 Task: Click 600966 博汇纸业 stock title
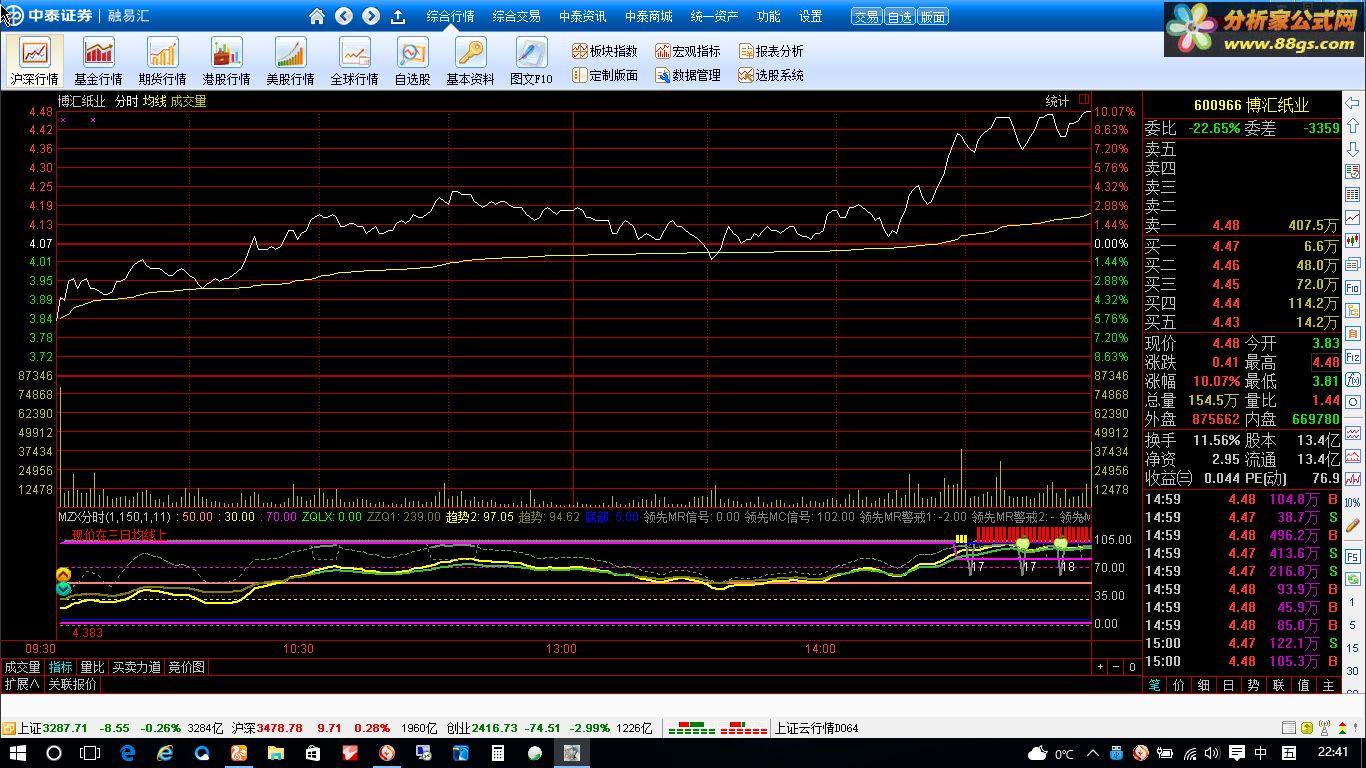1251,105
